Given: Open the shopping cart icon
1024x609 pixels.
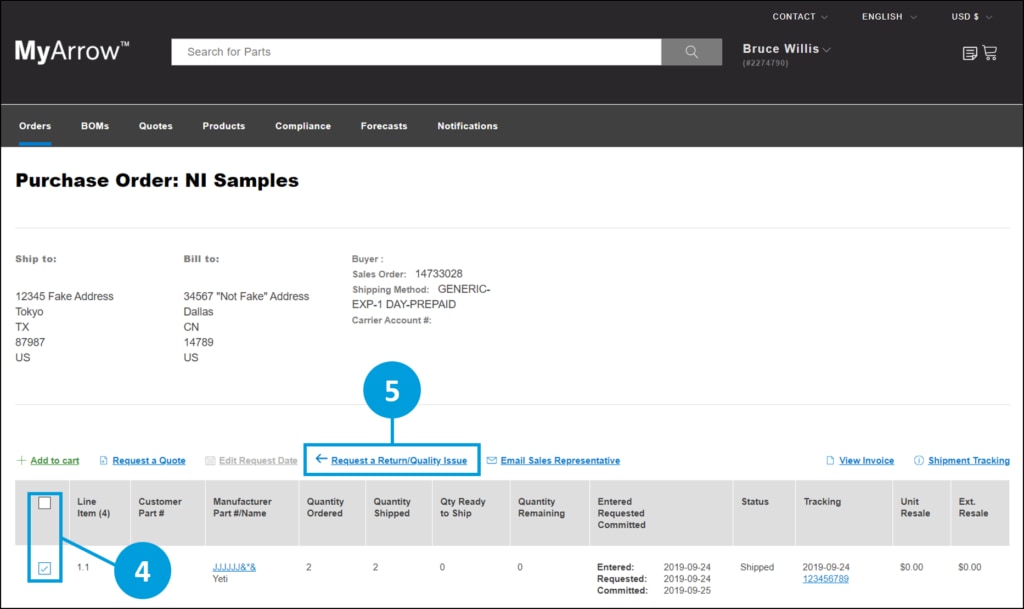Looking at the screenshot, I should 992,52.
